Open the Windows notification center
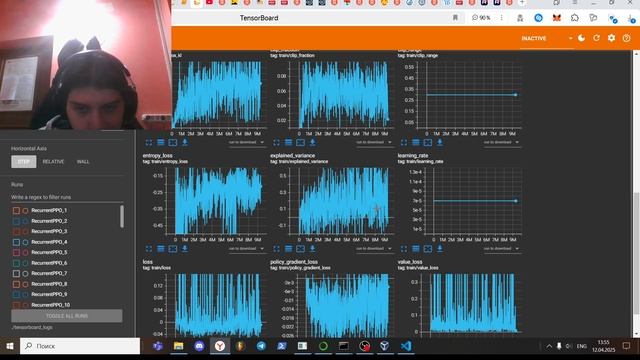The image size is (640, 360). point(626,346)
